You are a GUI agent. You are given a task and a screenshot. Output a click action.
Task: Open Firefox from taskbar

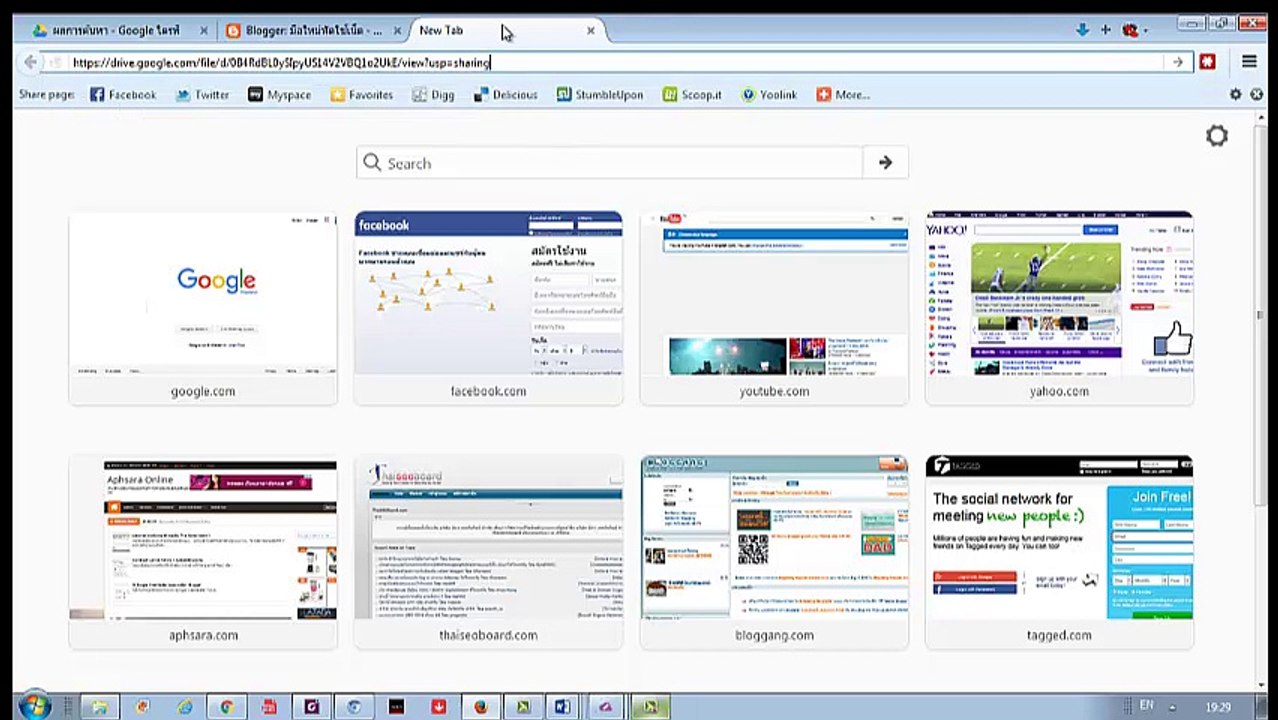(481, 707)
